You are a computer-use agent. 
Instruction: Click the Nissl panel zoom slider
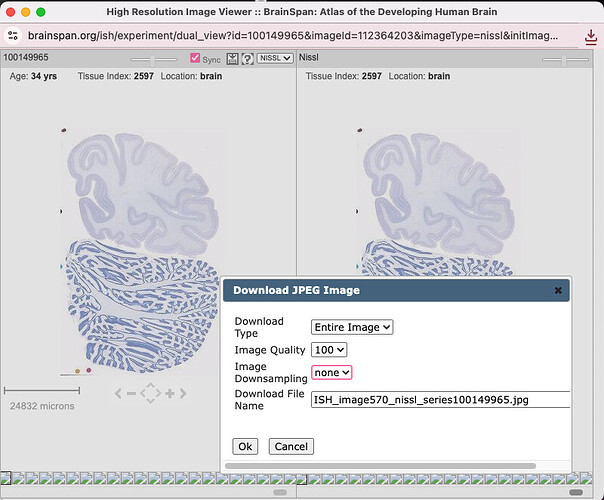click(565, 60)
